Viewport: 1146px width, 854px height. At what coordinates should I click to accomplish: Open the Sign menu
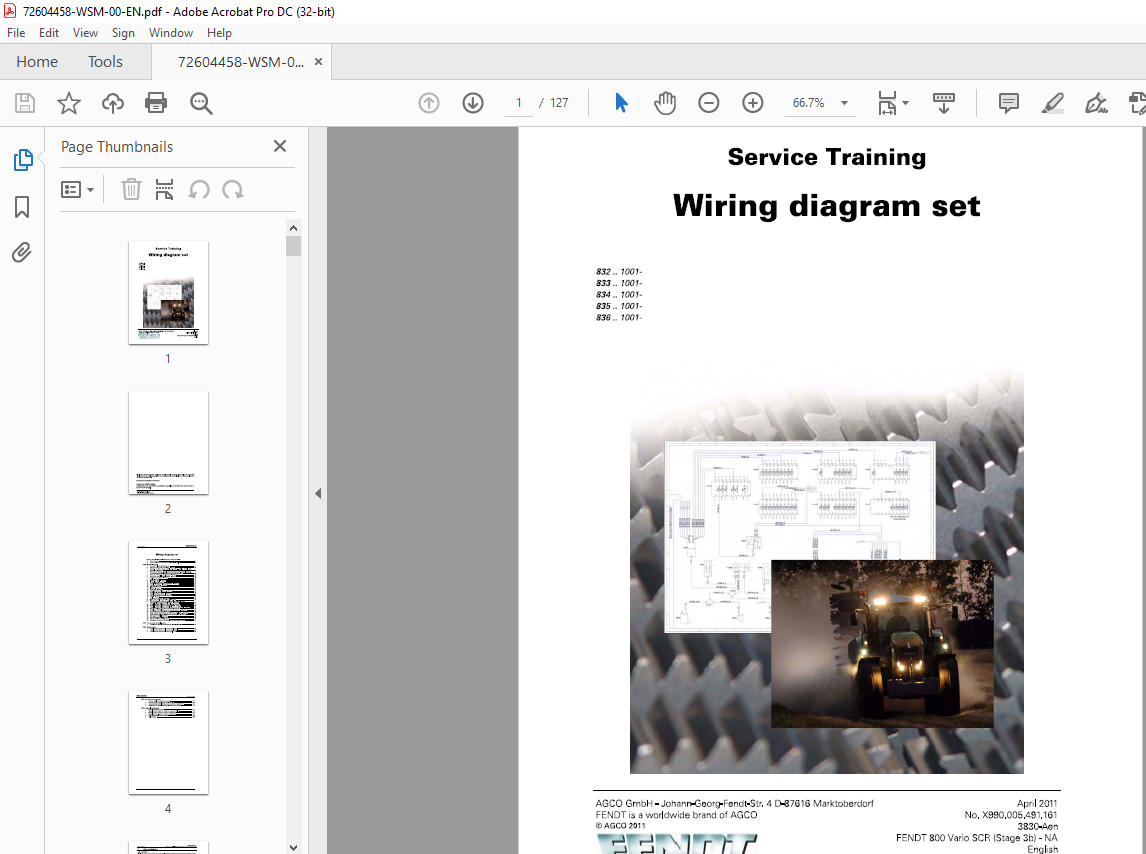point(124,33)
